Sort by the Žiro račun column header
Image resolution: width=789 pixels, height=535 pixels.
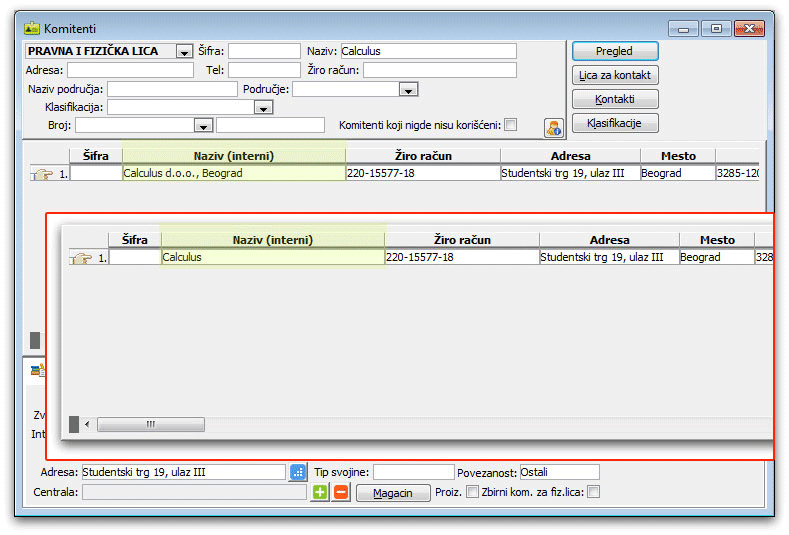(422, 156)
